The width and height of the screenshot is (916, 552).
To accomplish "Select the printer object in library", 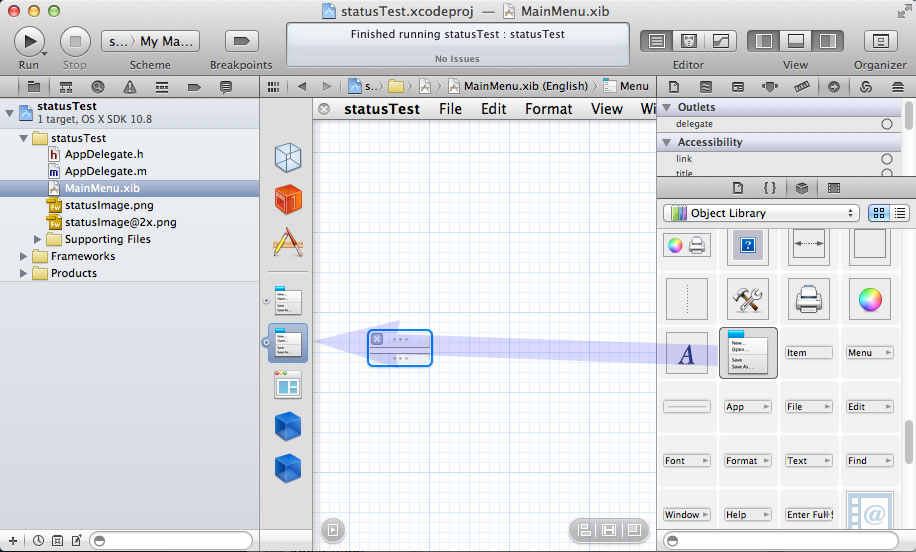I will point(809,300).
